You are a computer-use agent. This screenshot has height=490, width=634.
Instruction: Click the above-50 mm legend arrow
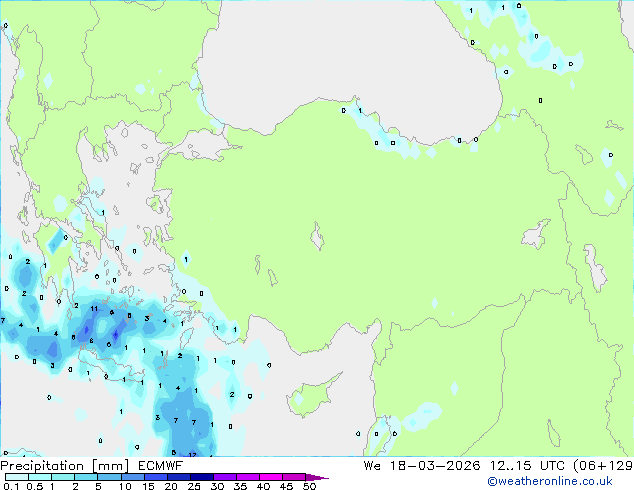tap(317, 477)
